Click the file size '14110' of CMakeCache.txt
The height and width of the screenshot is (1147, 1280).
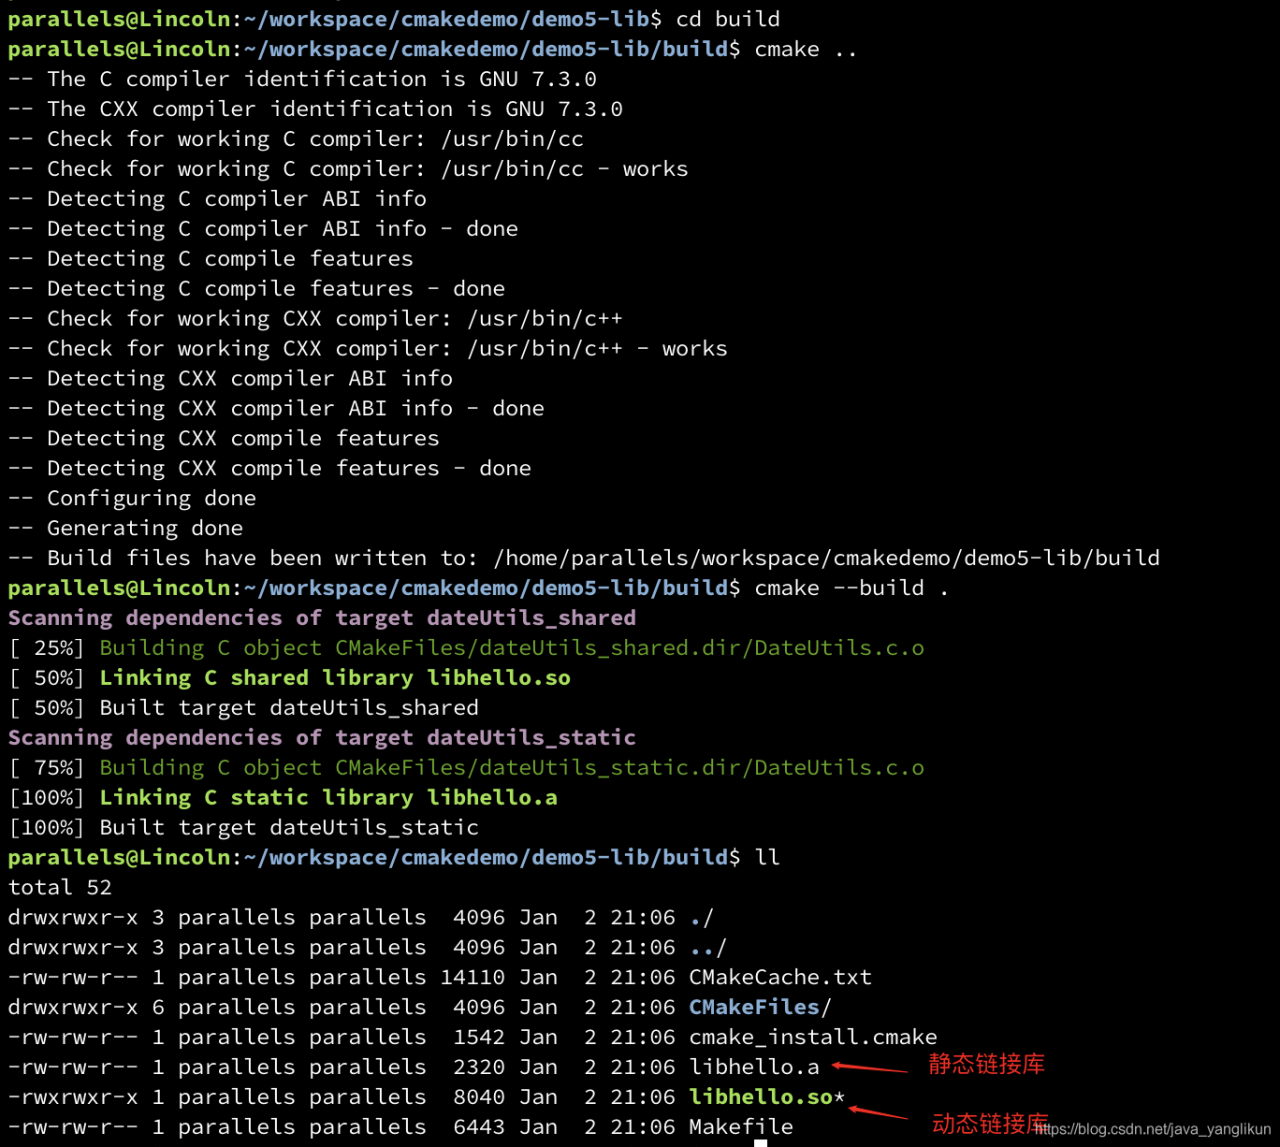coord(473,978)
